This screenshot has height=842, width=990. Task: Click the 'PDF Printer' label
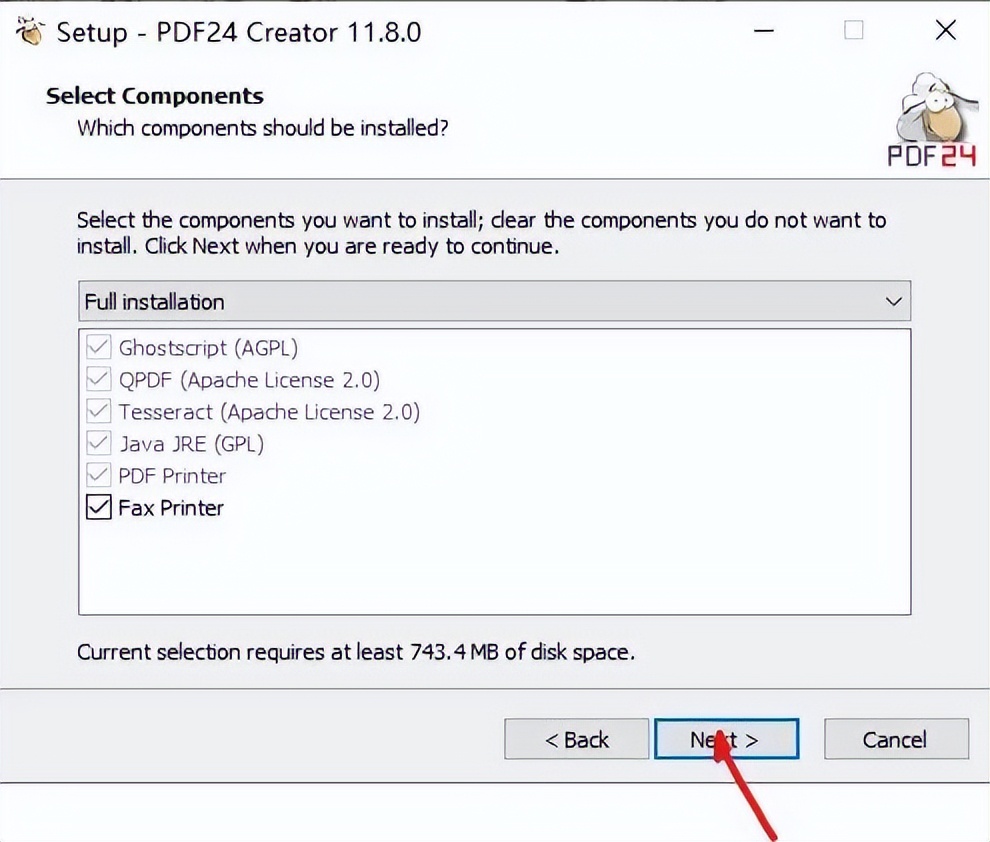click(x=172, y=476)
